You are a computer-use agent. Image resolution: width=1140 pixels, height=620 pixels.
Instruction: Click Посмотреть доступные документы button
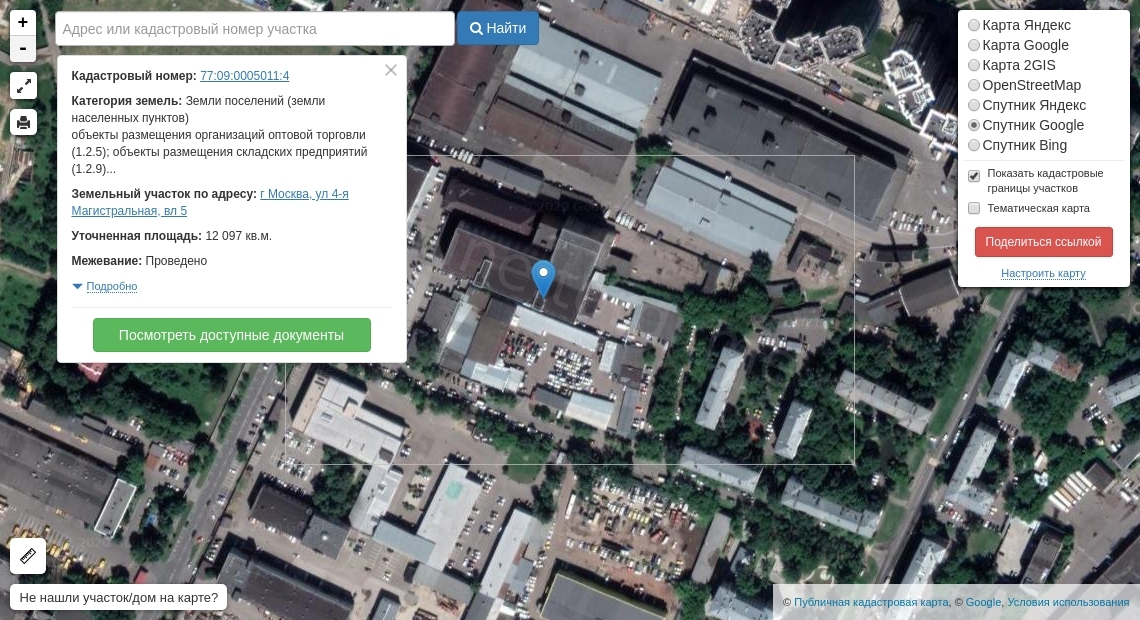pos(231,335)
